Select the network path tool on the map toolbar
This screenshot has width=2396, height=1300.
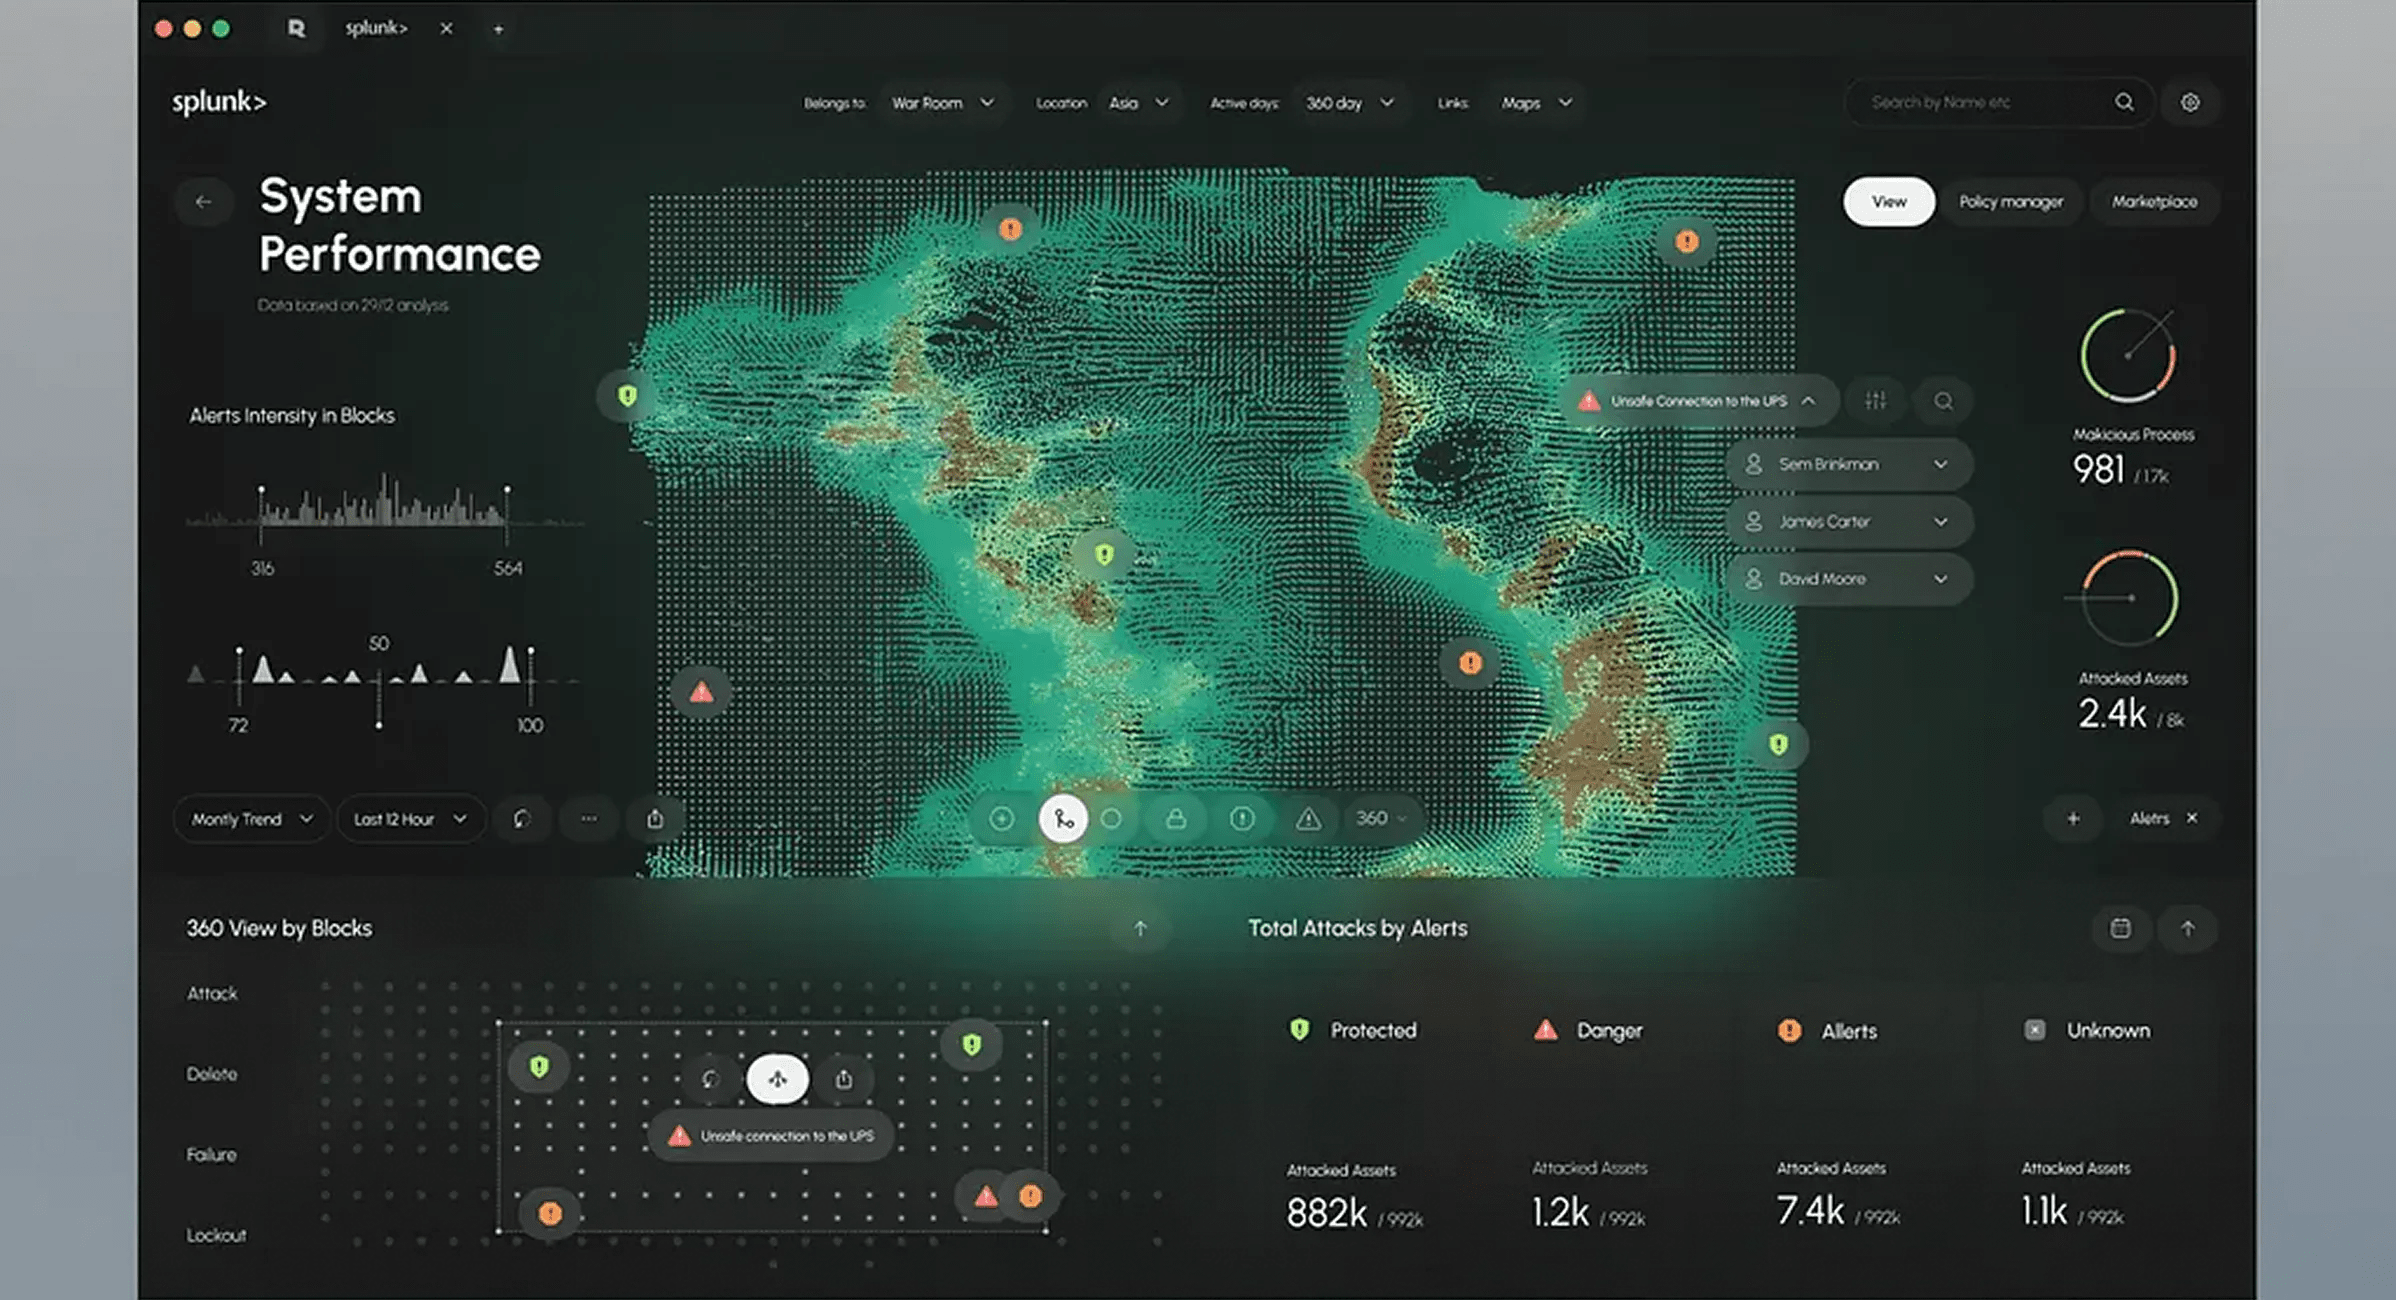(1064, 819)
